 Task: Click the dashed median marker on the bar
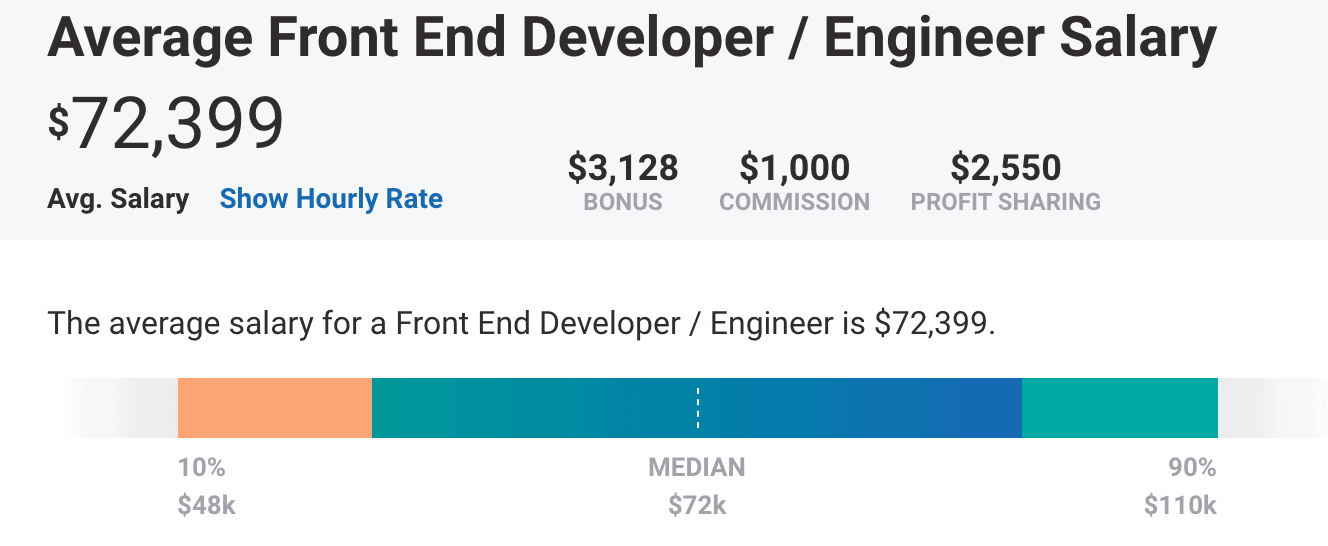[x=698, y=408]
